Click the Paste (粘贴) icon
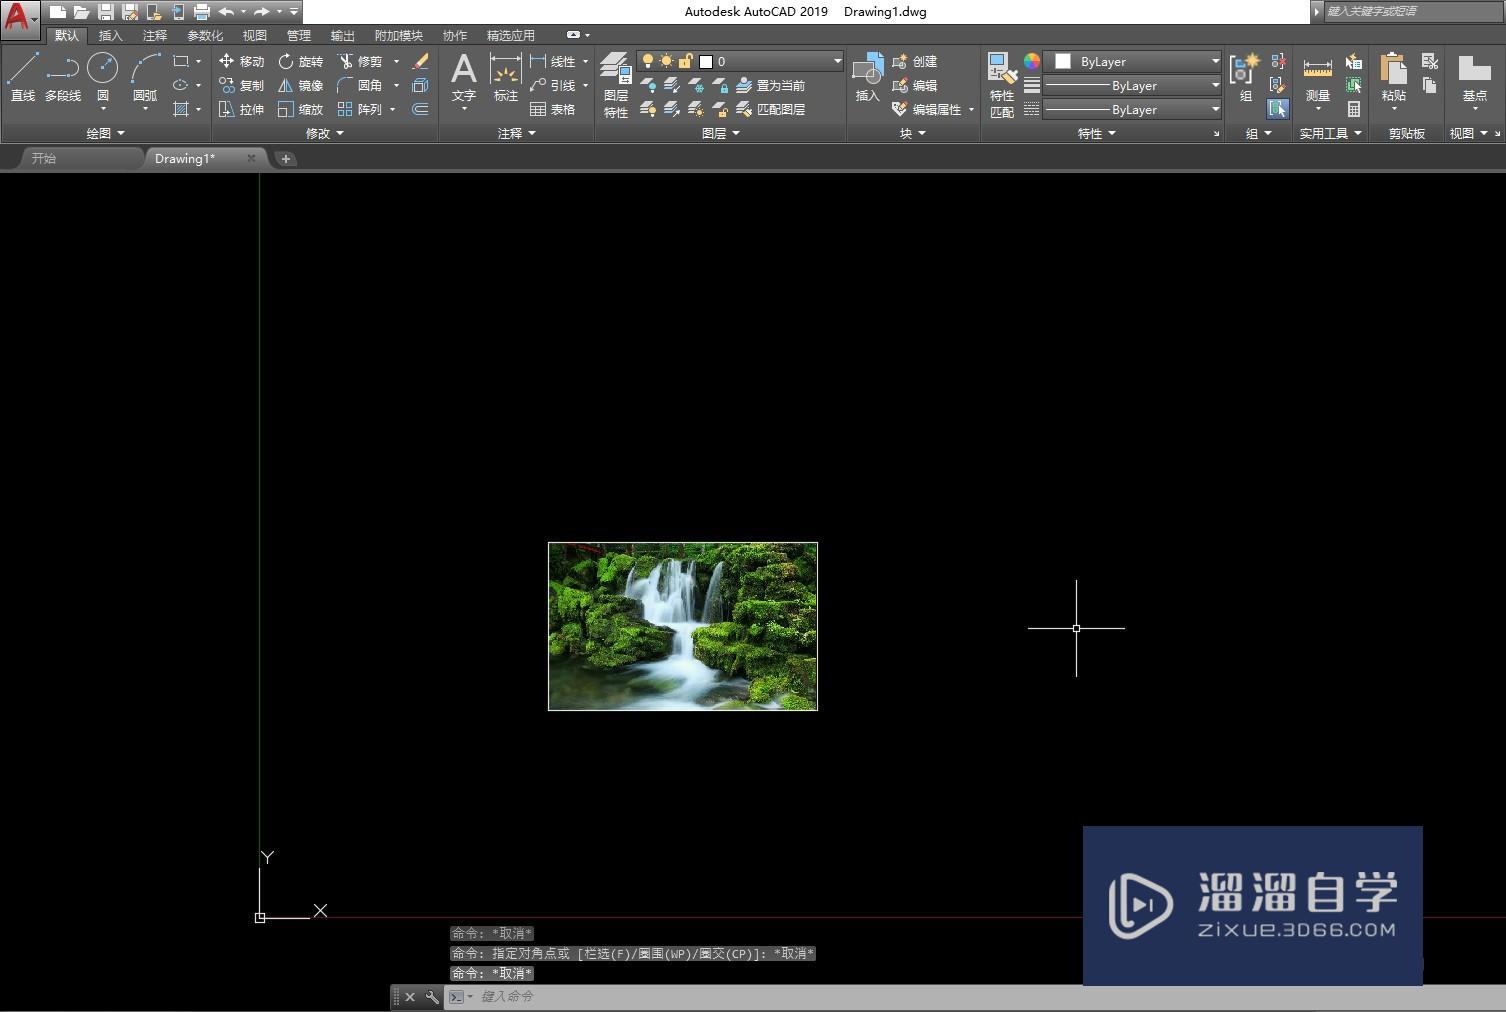Image resolution: width=1506 pixels, height=1012 pixels. point(1393,77)
